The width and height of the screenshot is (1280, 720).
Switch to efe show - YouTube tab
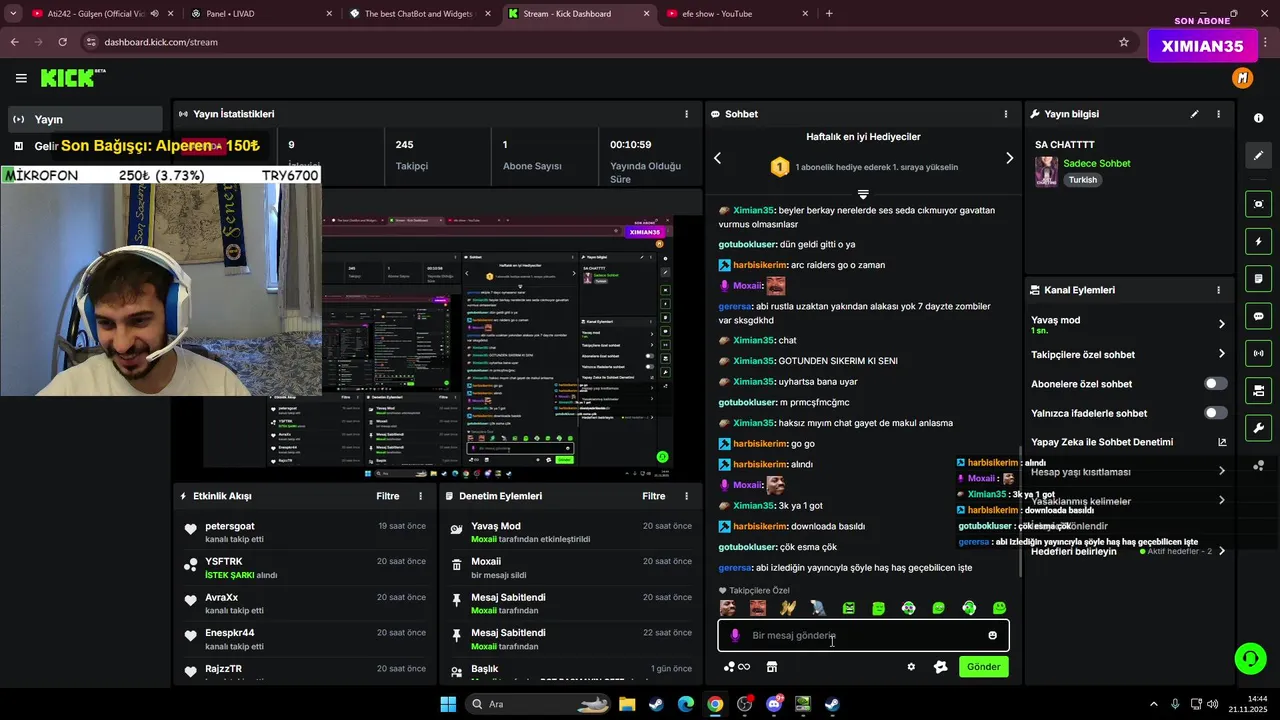[x=738, y=14]
